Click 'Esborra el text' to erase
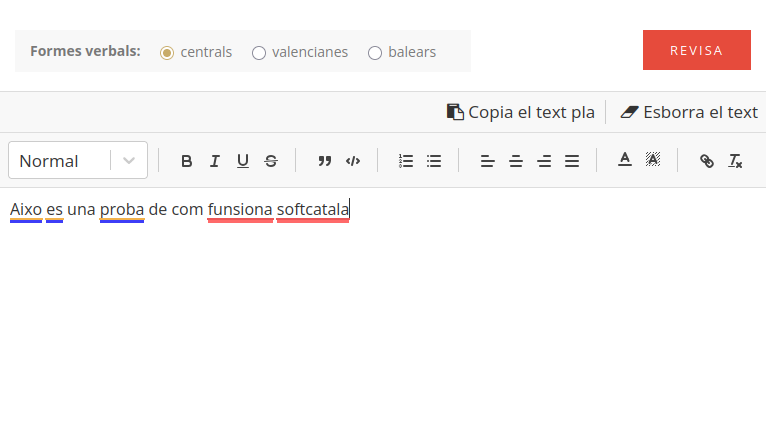766x433 pixels. point(689,112)
